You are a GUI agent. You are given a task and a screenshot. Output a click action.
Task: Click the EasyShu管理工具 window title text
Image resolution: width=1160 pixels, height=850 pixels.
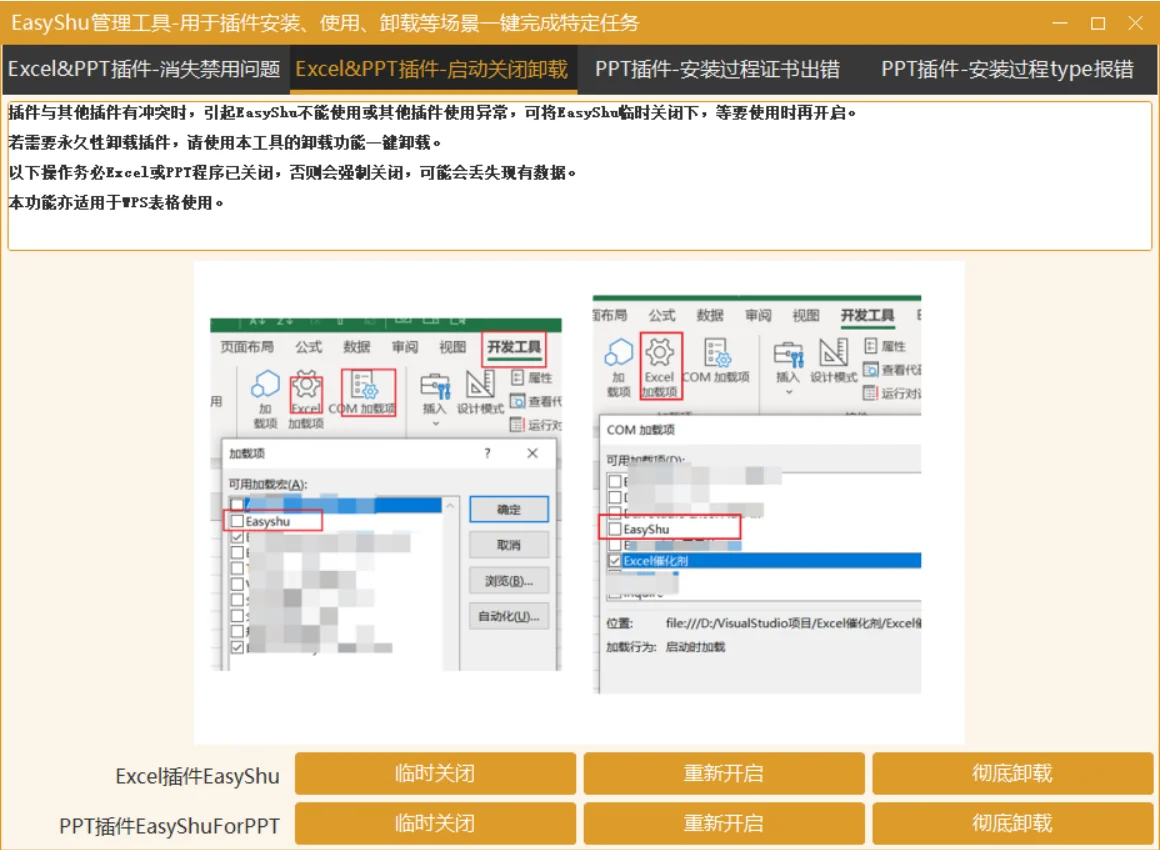[325, 23]
